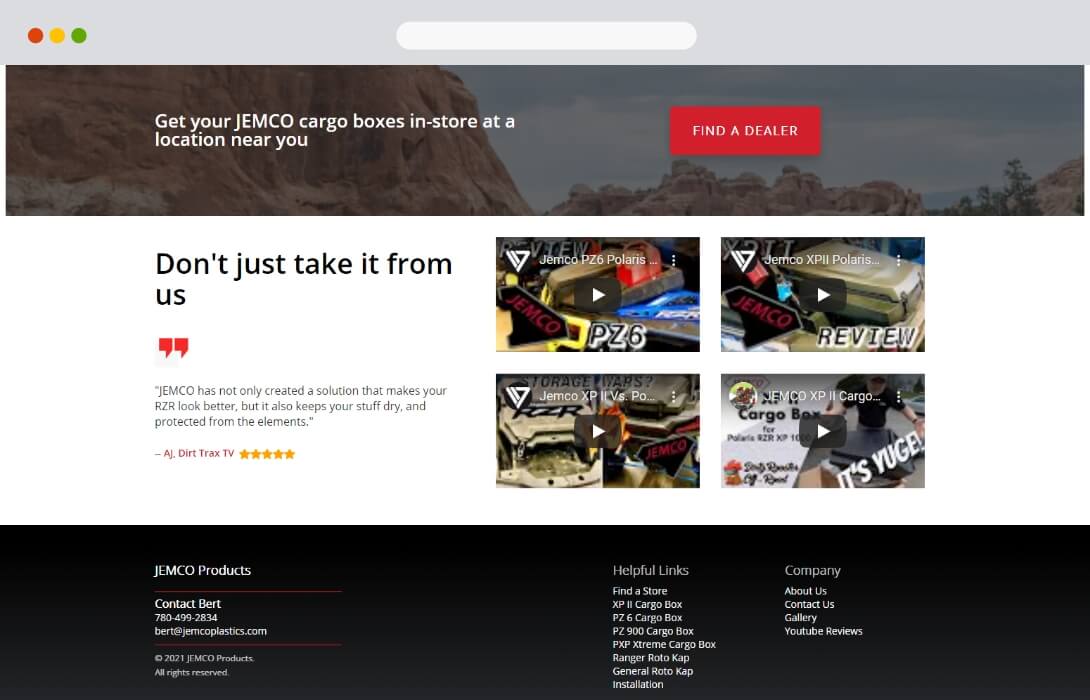The height and width of the screenshot is (700, 1090).
Task: Click the AJ, Dirt Trax TV attribution
Action: point(195,453)
